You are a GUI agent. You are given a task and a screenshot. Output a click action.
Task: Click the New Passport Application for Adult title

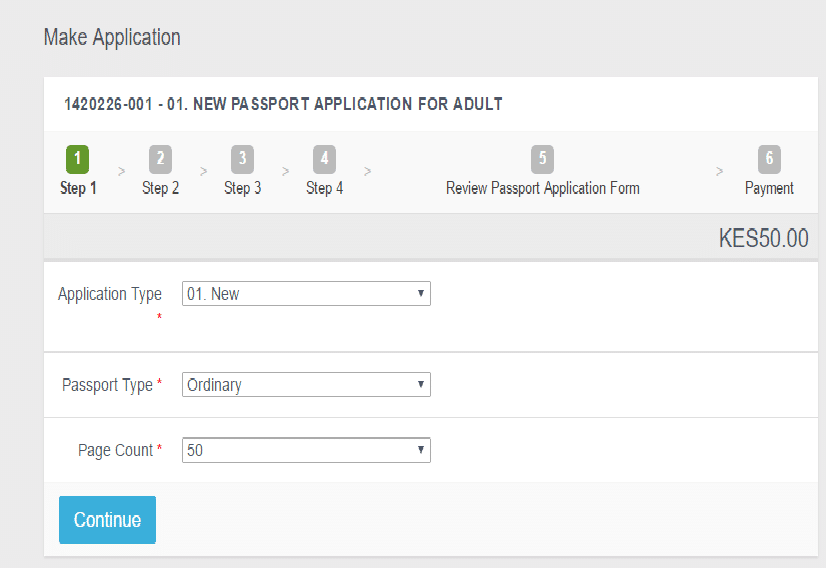(283, 104)
